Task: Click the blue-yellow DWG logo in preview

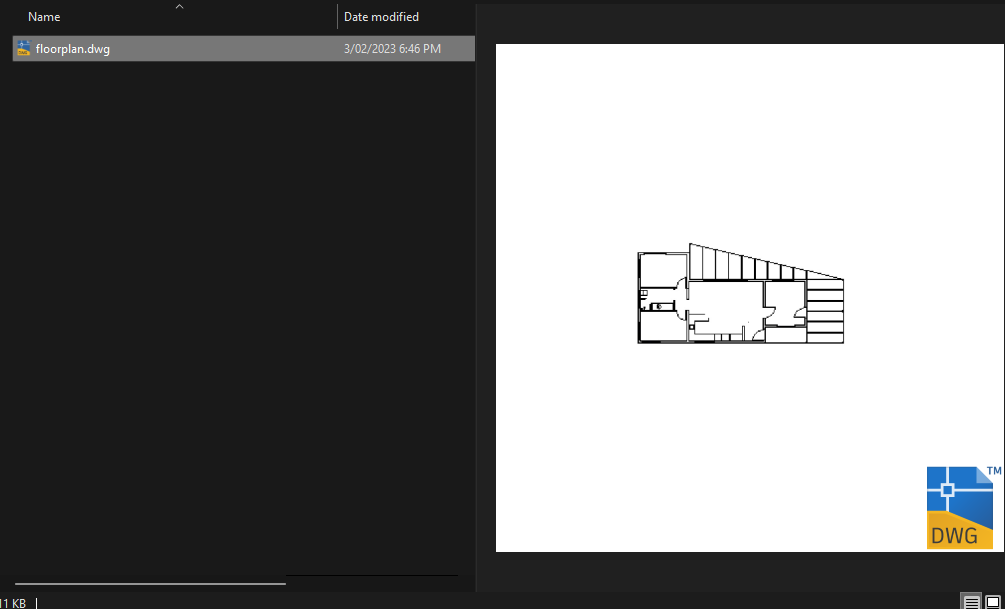Action: pyautogui.click(x=959, y=508)
